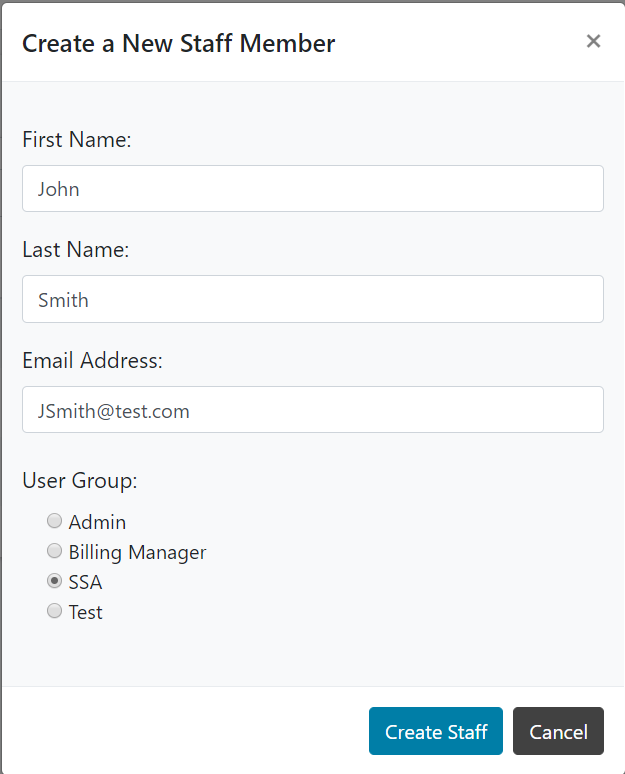Screen dimensions: 625x774
Task: Click the 'User Group:' label
Action: [x=80, y=481]
